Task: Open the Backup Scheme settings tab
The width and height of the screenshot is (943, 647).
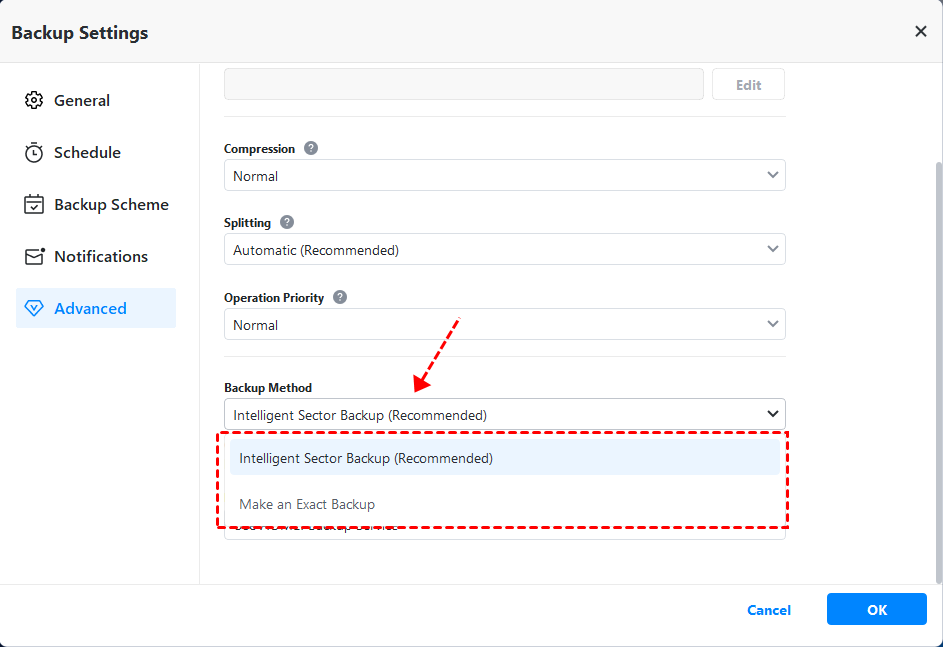Action: (111, 204)
